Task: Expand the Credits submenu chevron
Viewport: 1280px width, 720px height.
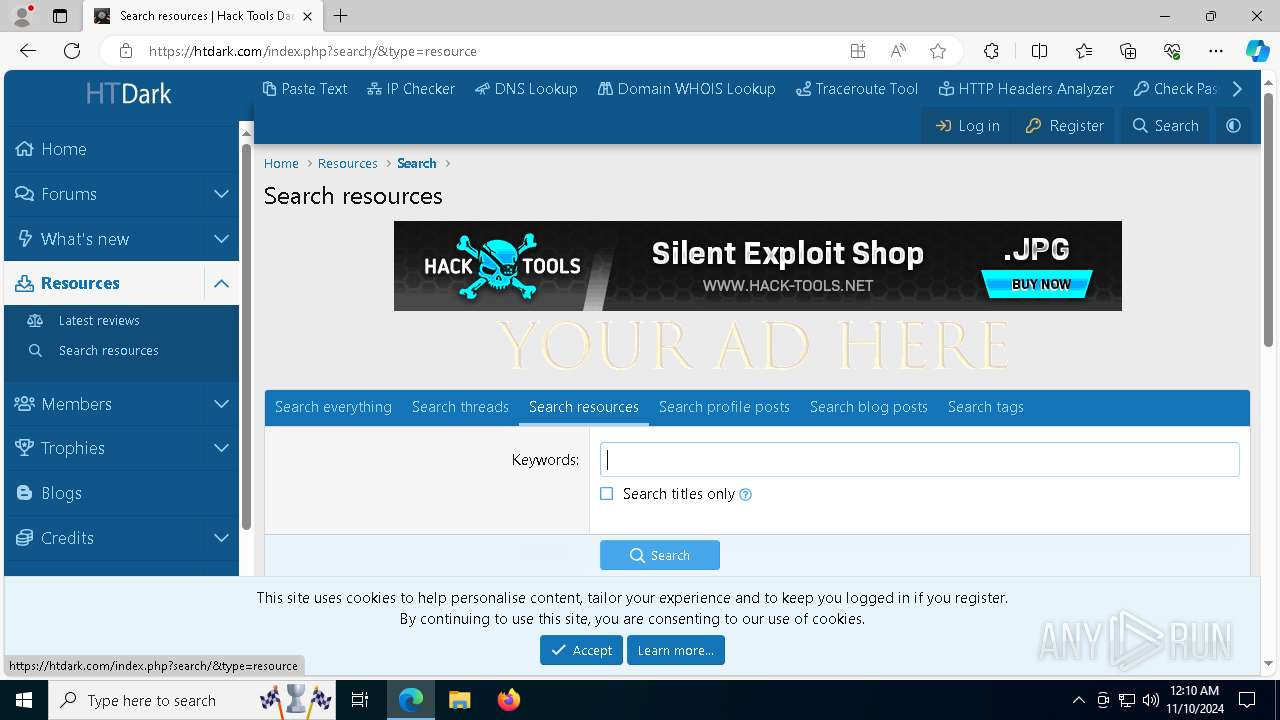Action: coord(221,538)
